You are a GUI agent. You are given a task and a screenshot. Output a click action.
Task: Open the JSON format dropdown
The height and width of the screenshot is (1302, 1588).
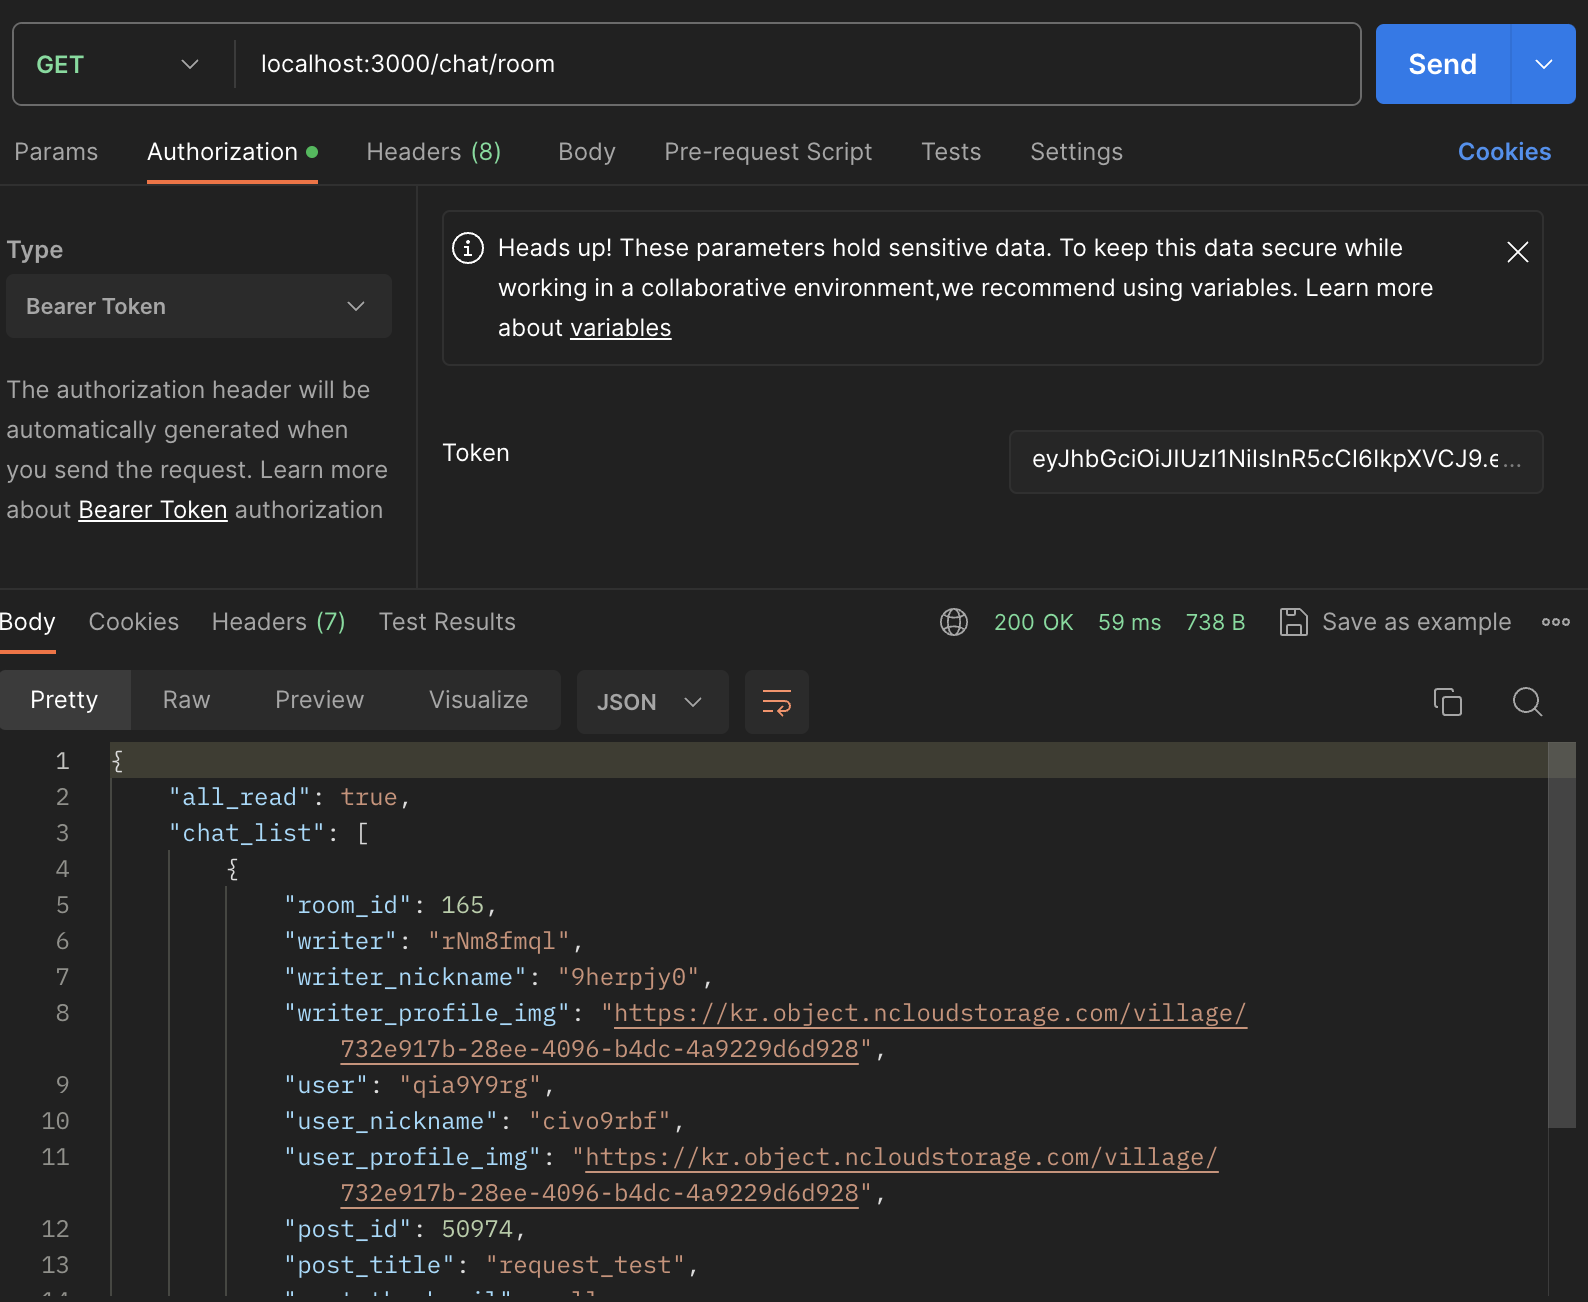point(651,702)
